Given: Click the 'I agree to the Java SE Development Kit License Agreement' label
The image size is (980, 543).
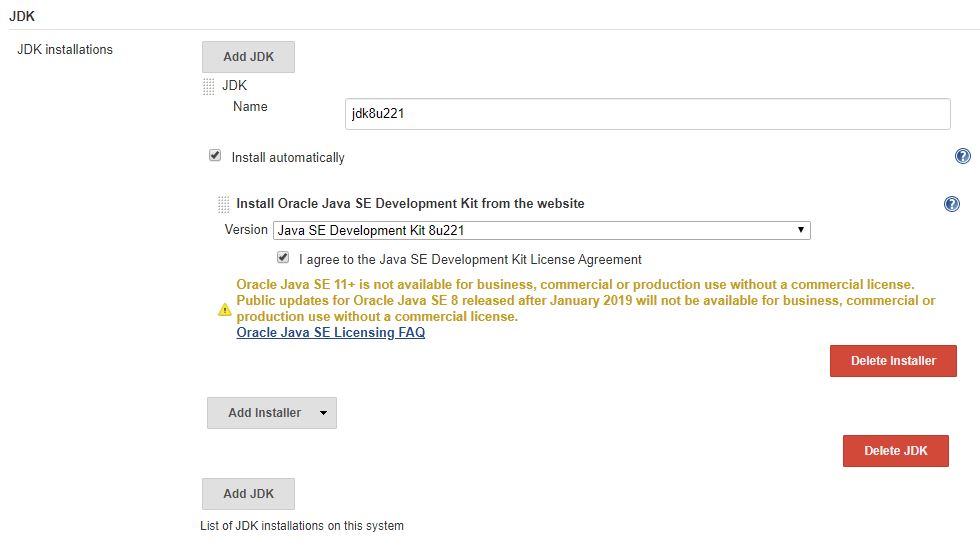Looking at the screenshot, I should tap(470, 259).
